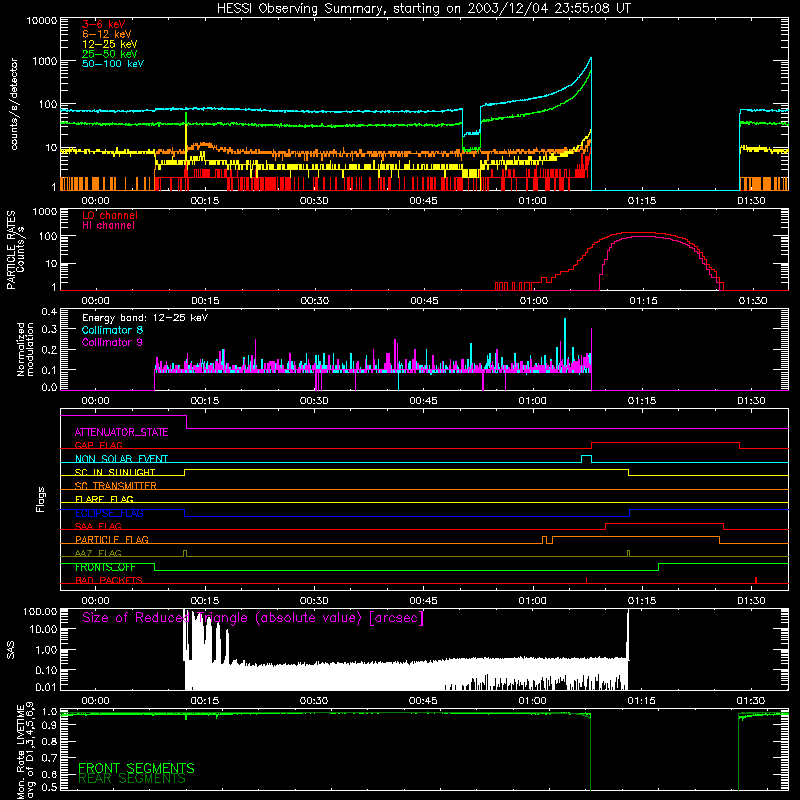Click the green FRONTS_OFF label
This screenshot has width=800, height=800.
tap(105, 567)
